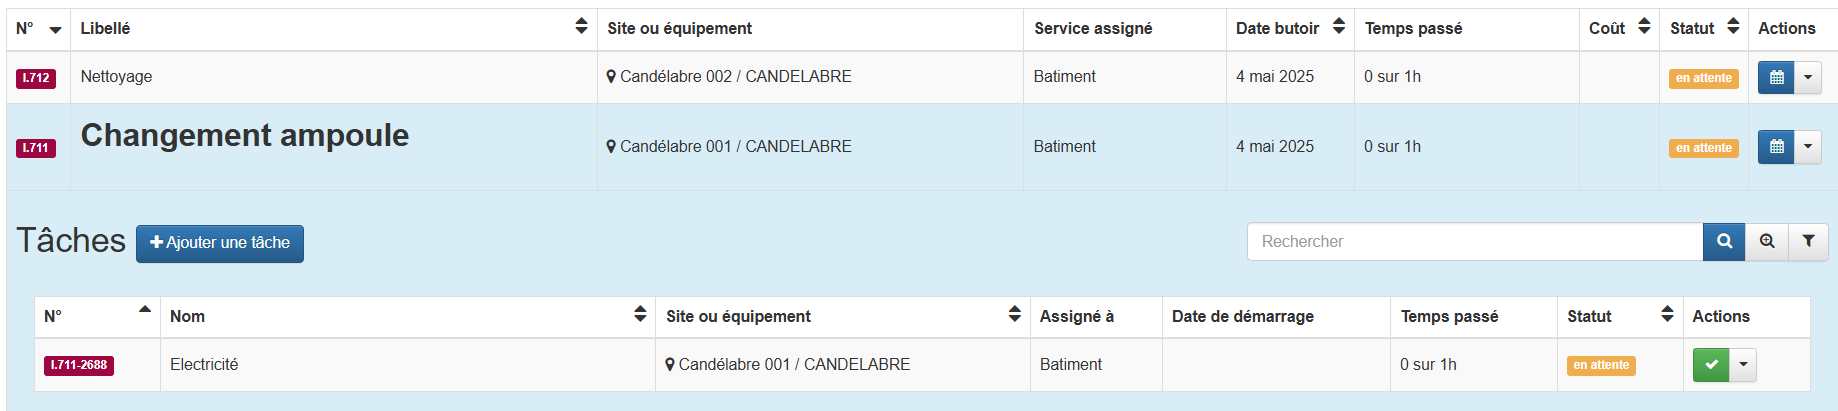Open dropdown next to green check button

tap(1743, 365)
